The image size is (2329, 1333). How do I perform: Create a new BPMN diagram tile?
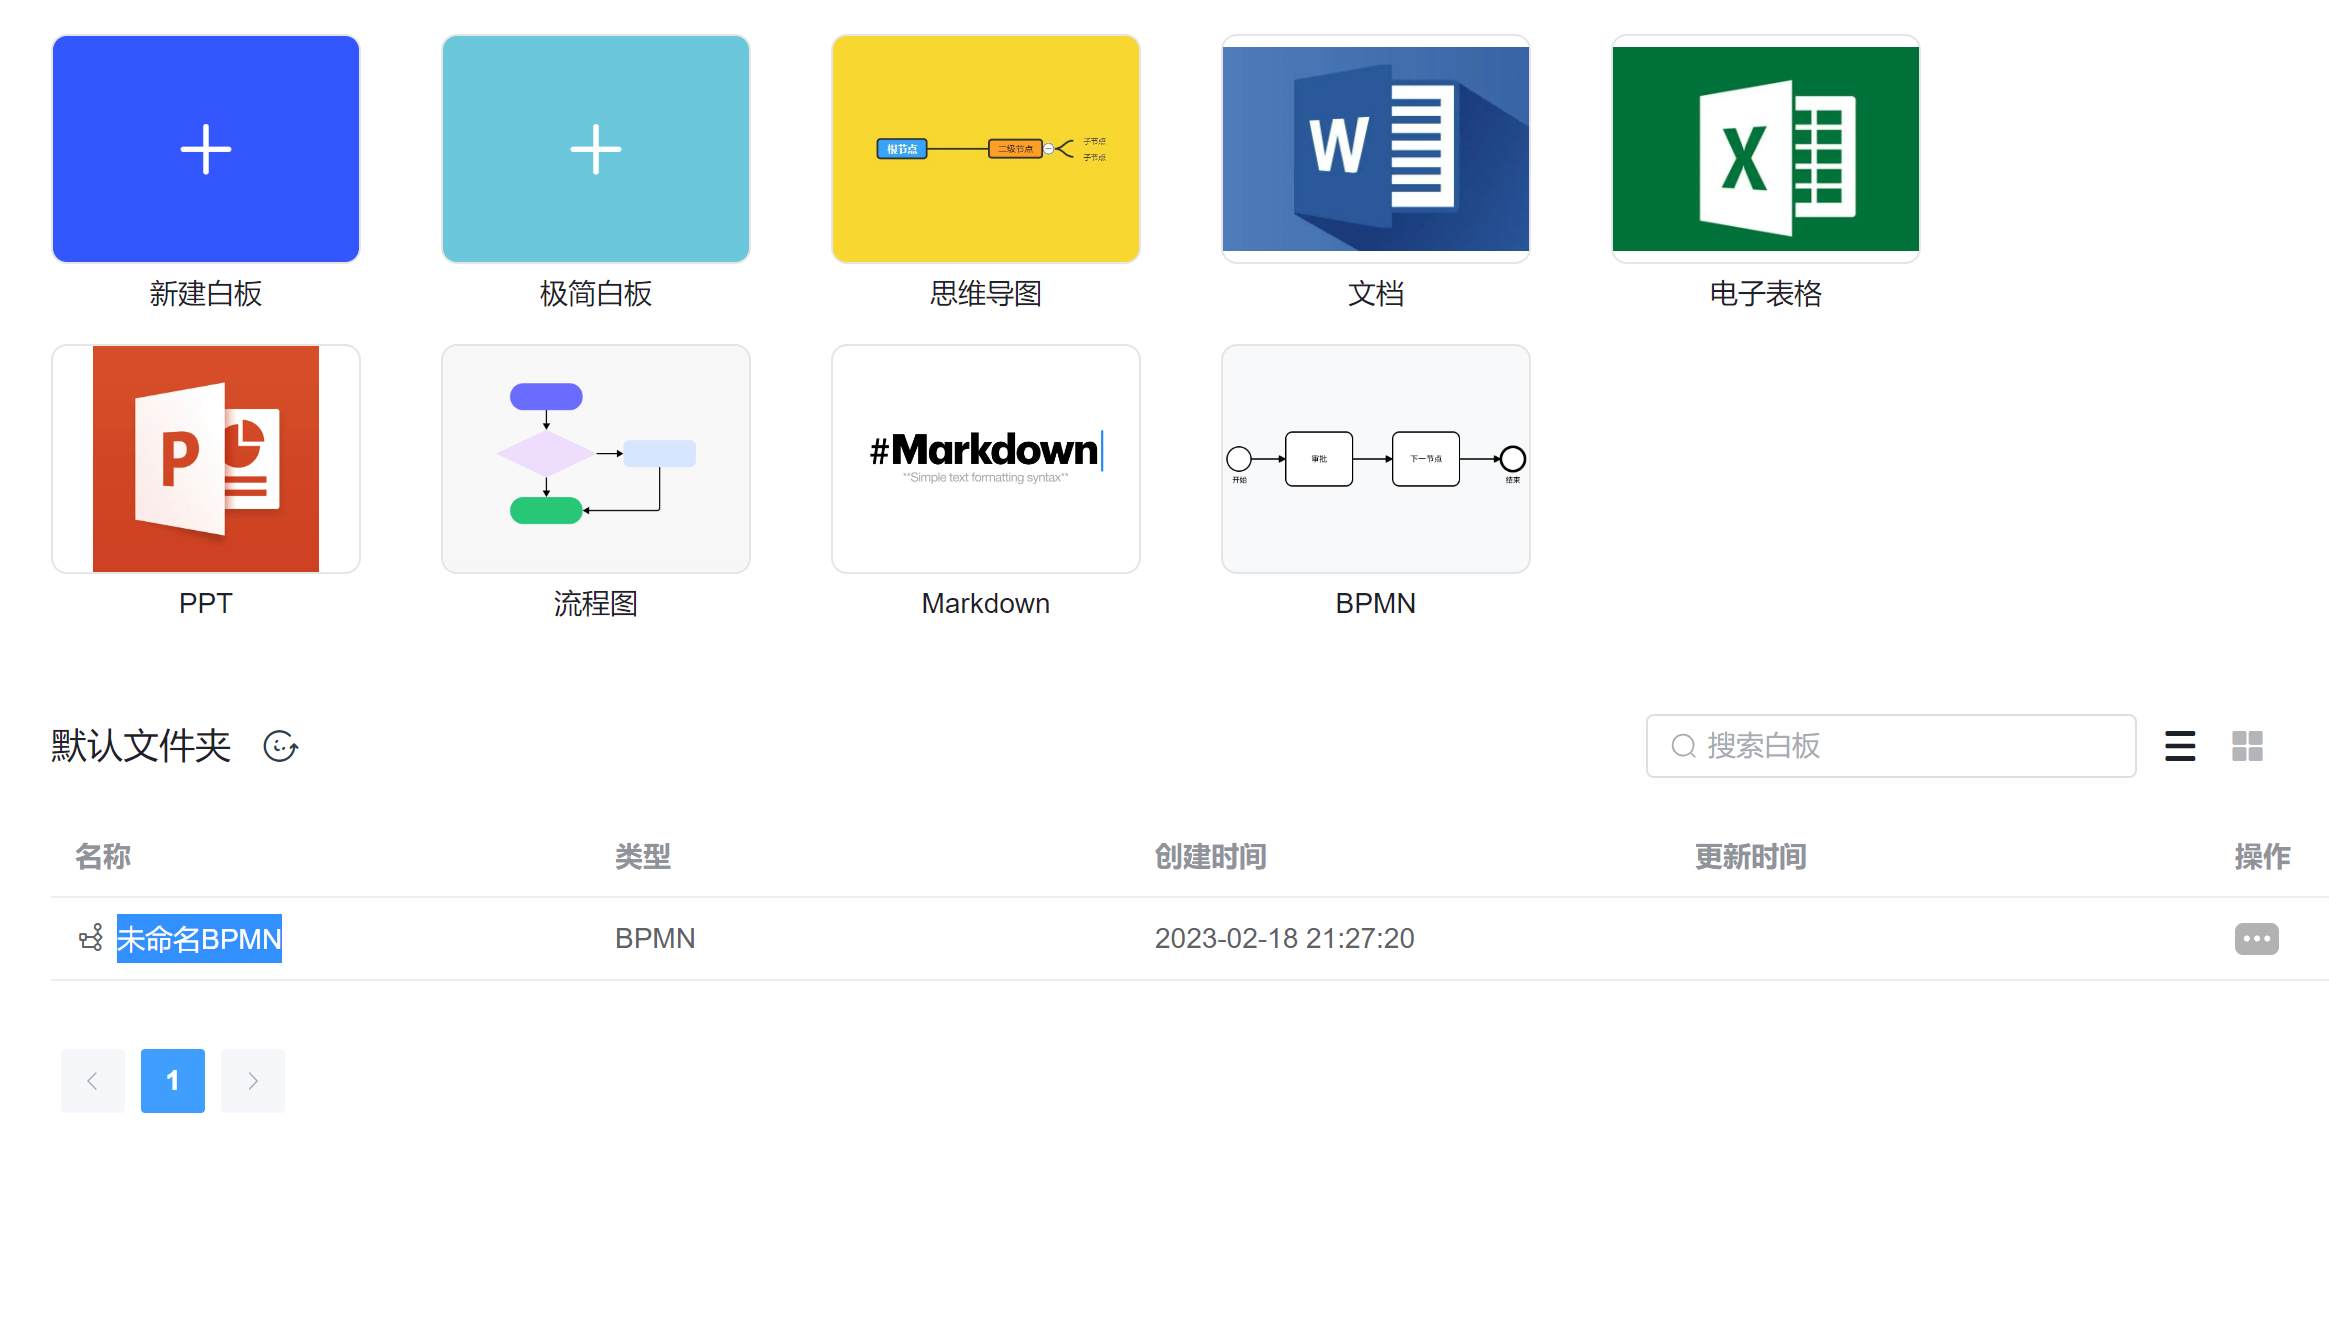coord(1376,459)
